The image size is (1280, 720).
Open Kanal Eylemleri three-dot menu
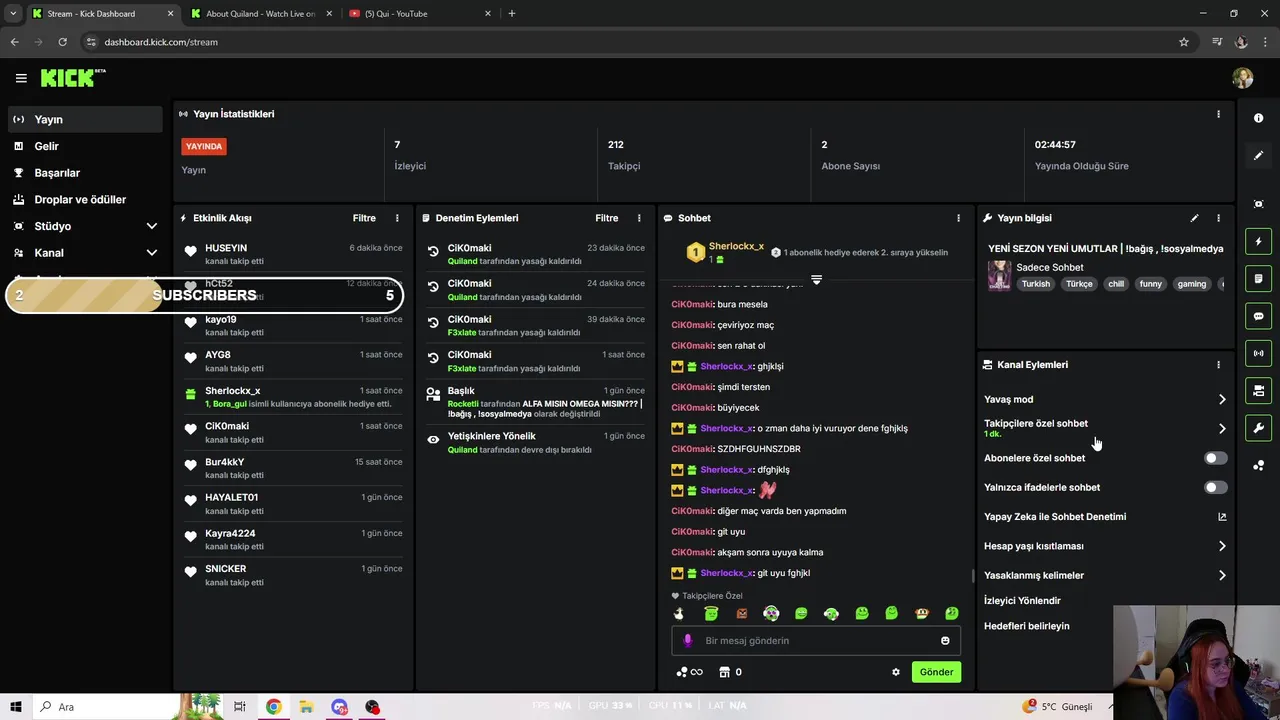[1218, 365]
